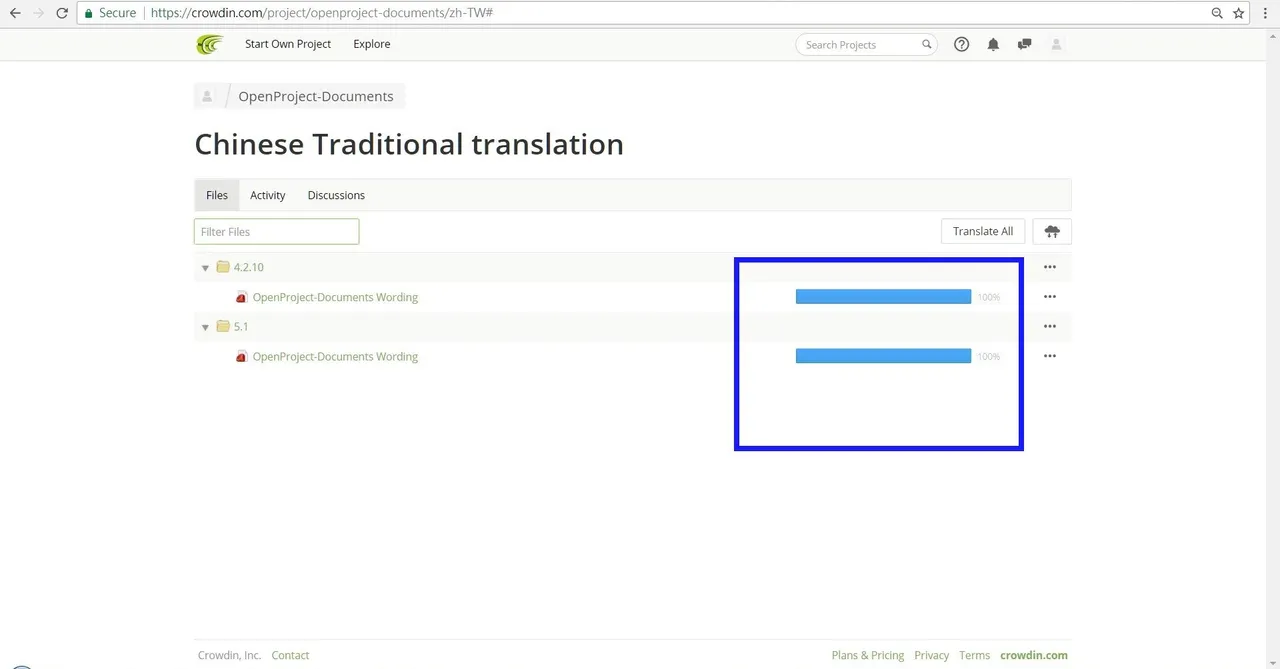Collapse the 4.2.10 folder arrow
The height and width of the screenshot is (669, 1280).
(206, 268)
